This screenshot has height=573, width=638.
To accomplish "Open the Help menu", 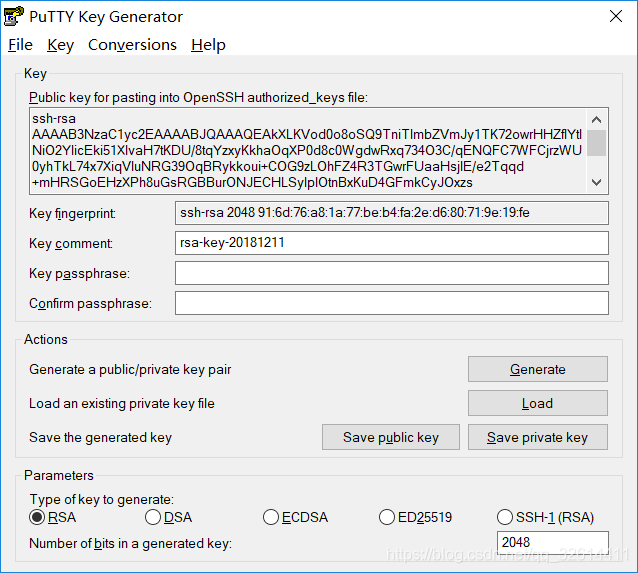I will (208, 45).
